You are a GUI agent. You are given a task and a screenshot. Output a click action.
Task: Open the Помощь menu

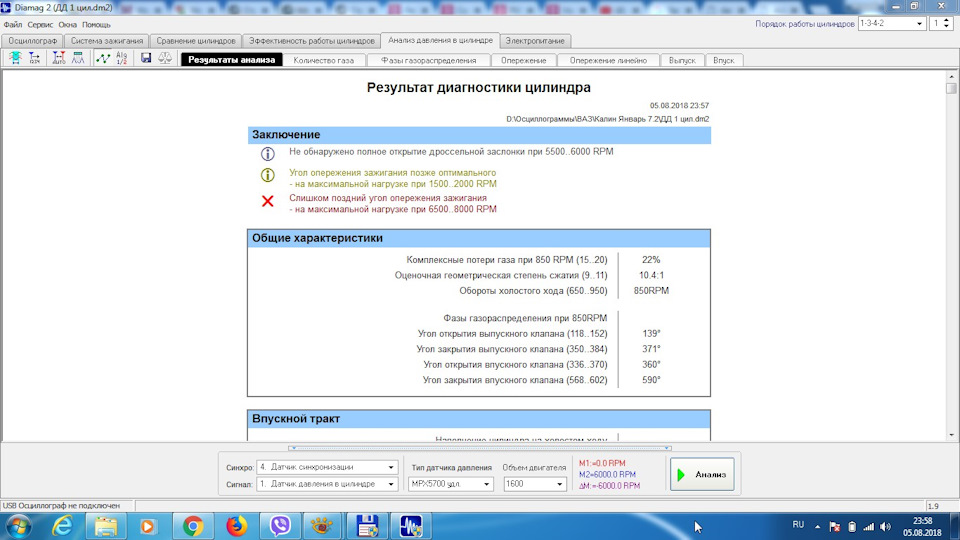click(x=96, y=25)
